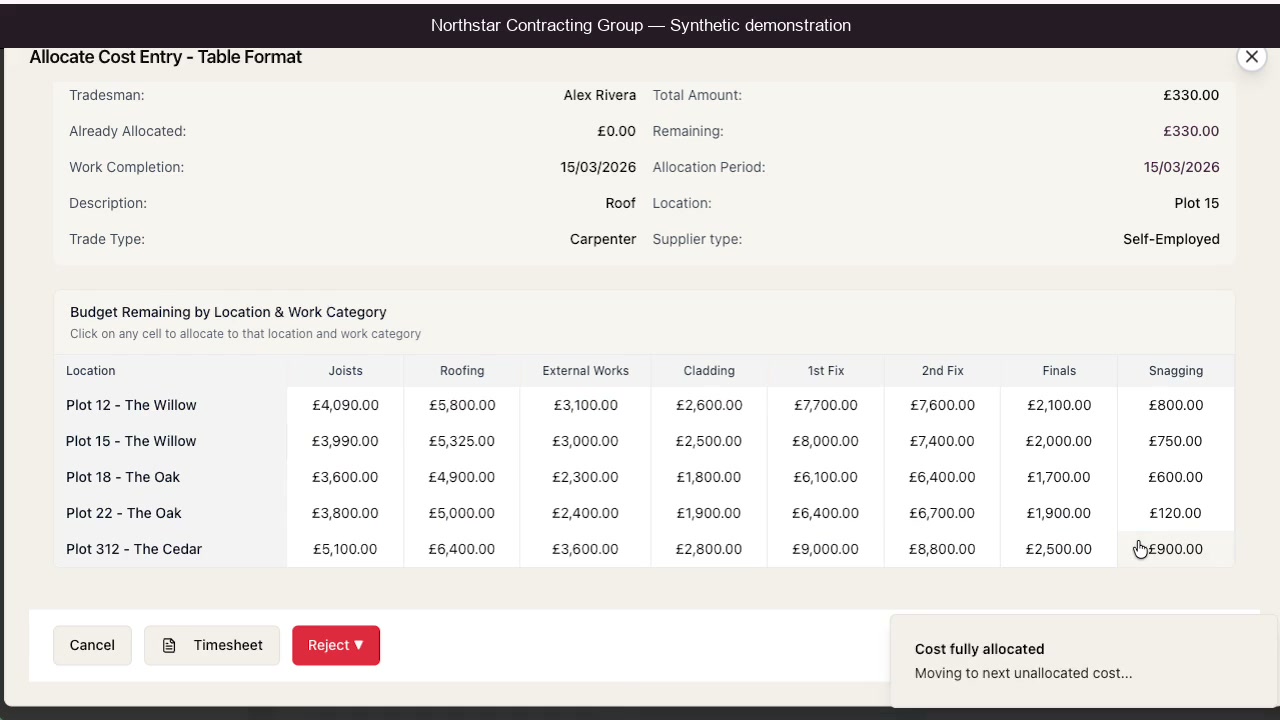Screen dimensions: 1280x720
Task: Pick Plot 15 Cladding £2,500.00
Action: point(709,441)
